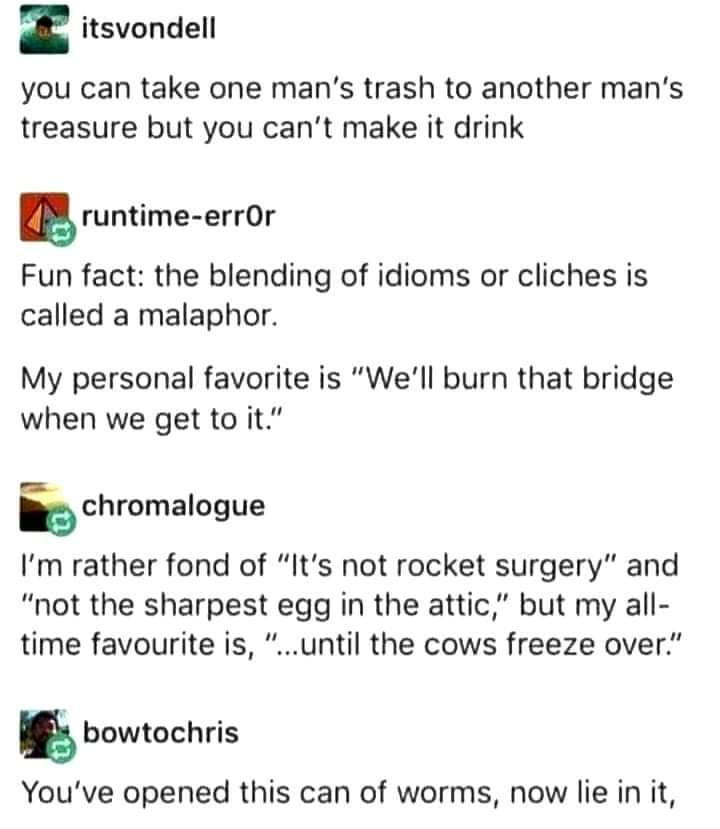Visit the chromalogue blog name
Image resolution: width=720 pixels, height=829 pixels.
coord(173,506)
